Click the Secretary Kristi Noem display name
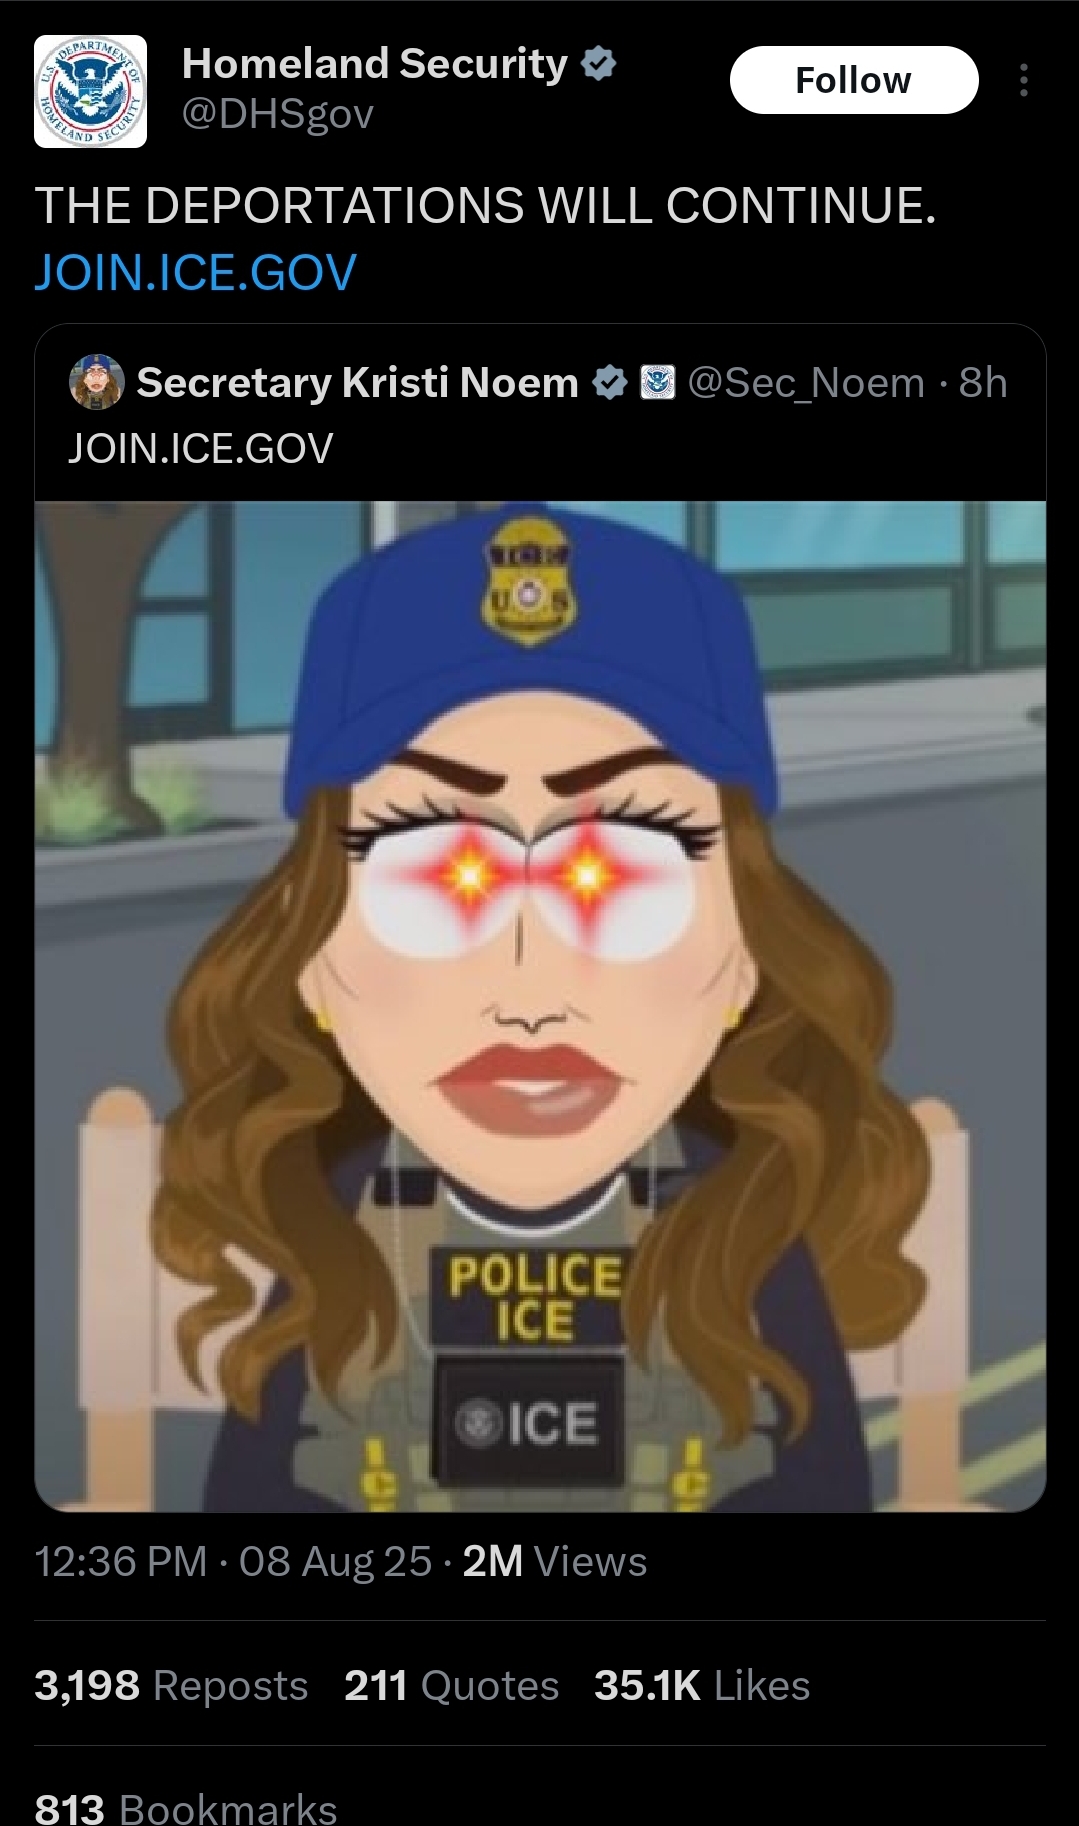 tap(358, 382)
